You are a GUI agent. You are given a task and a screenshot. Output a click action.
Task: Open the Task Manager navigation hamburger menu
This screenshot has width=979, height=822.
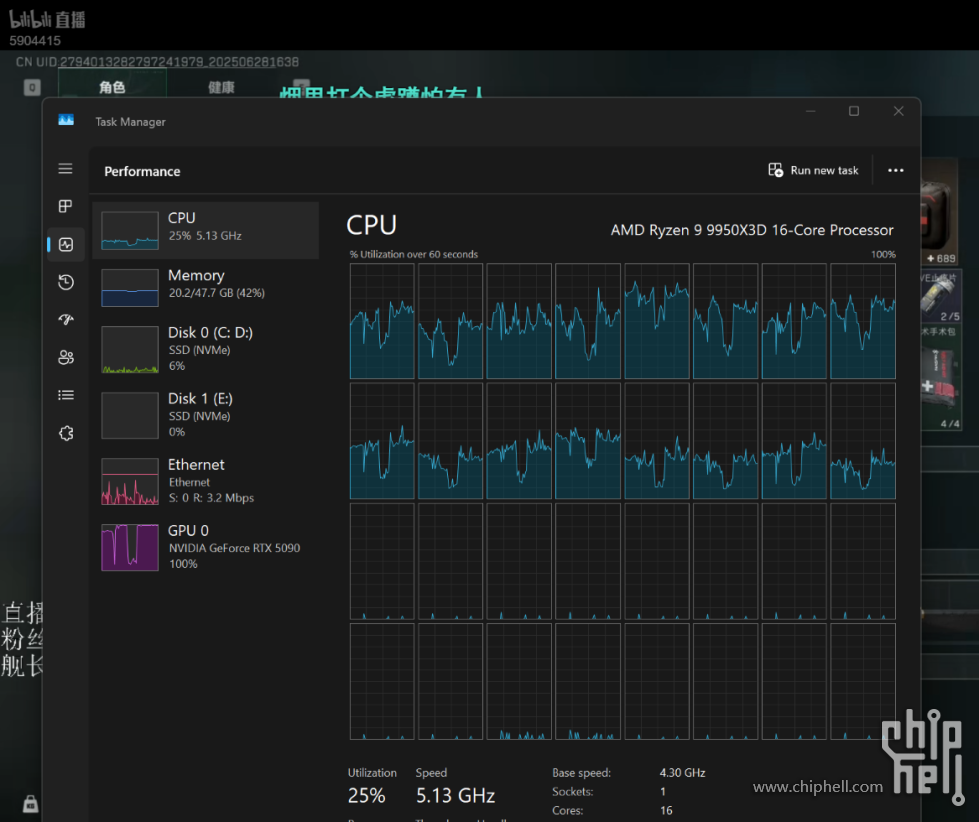(x=66, y=169)
